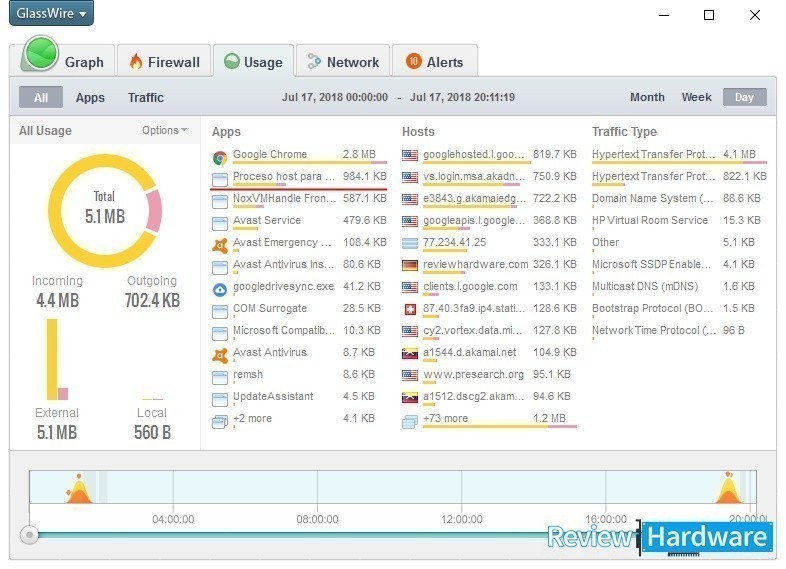Click the yellow incoming external bar
This screenshot has height=569, width=786.
52,359
